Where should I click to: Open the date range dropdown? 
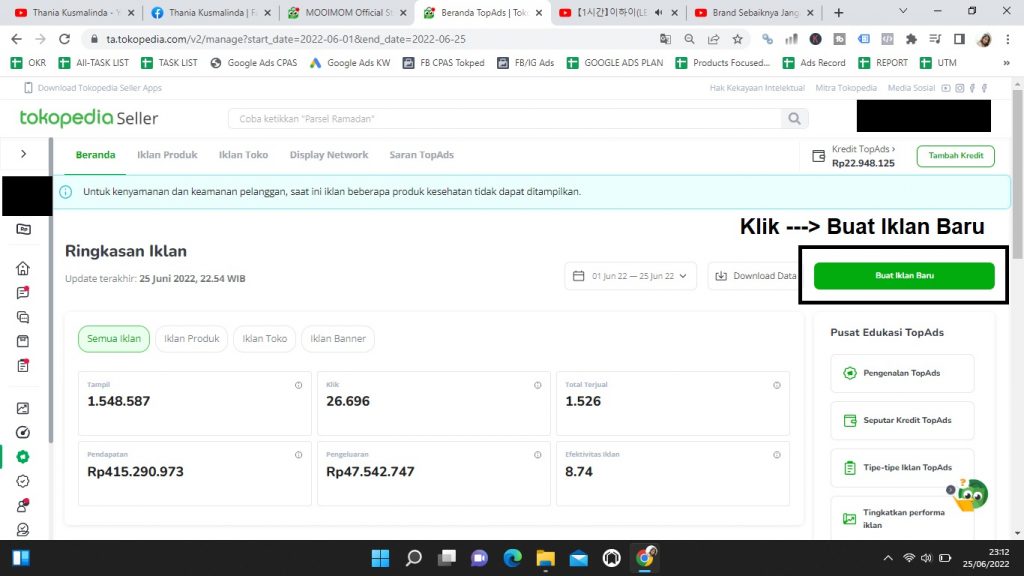click(x=631, y=276)
